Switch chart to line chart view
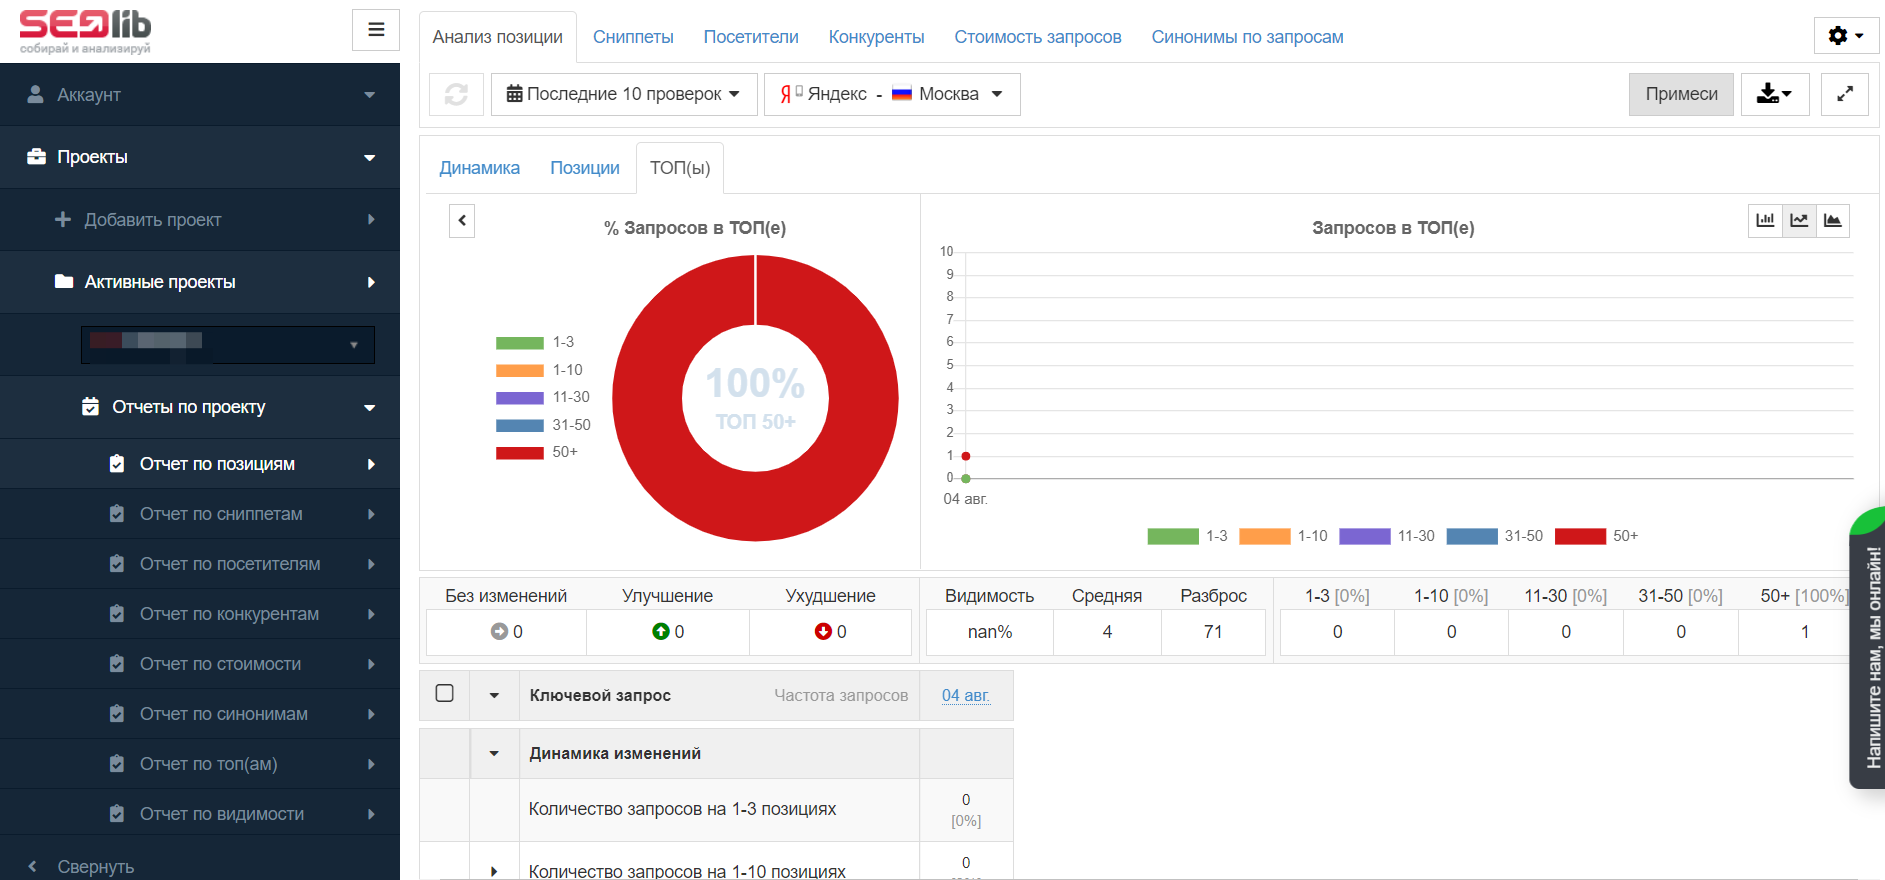The image size is (1885, 880). point(1799,220)
